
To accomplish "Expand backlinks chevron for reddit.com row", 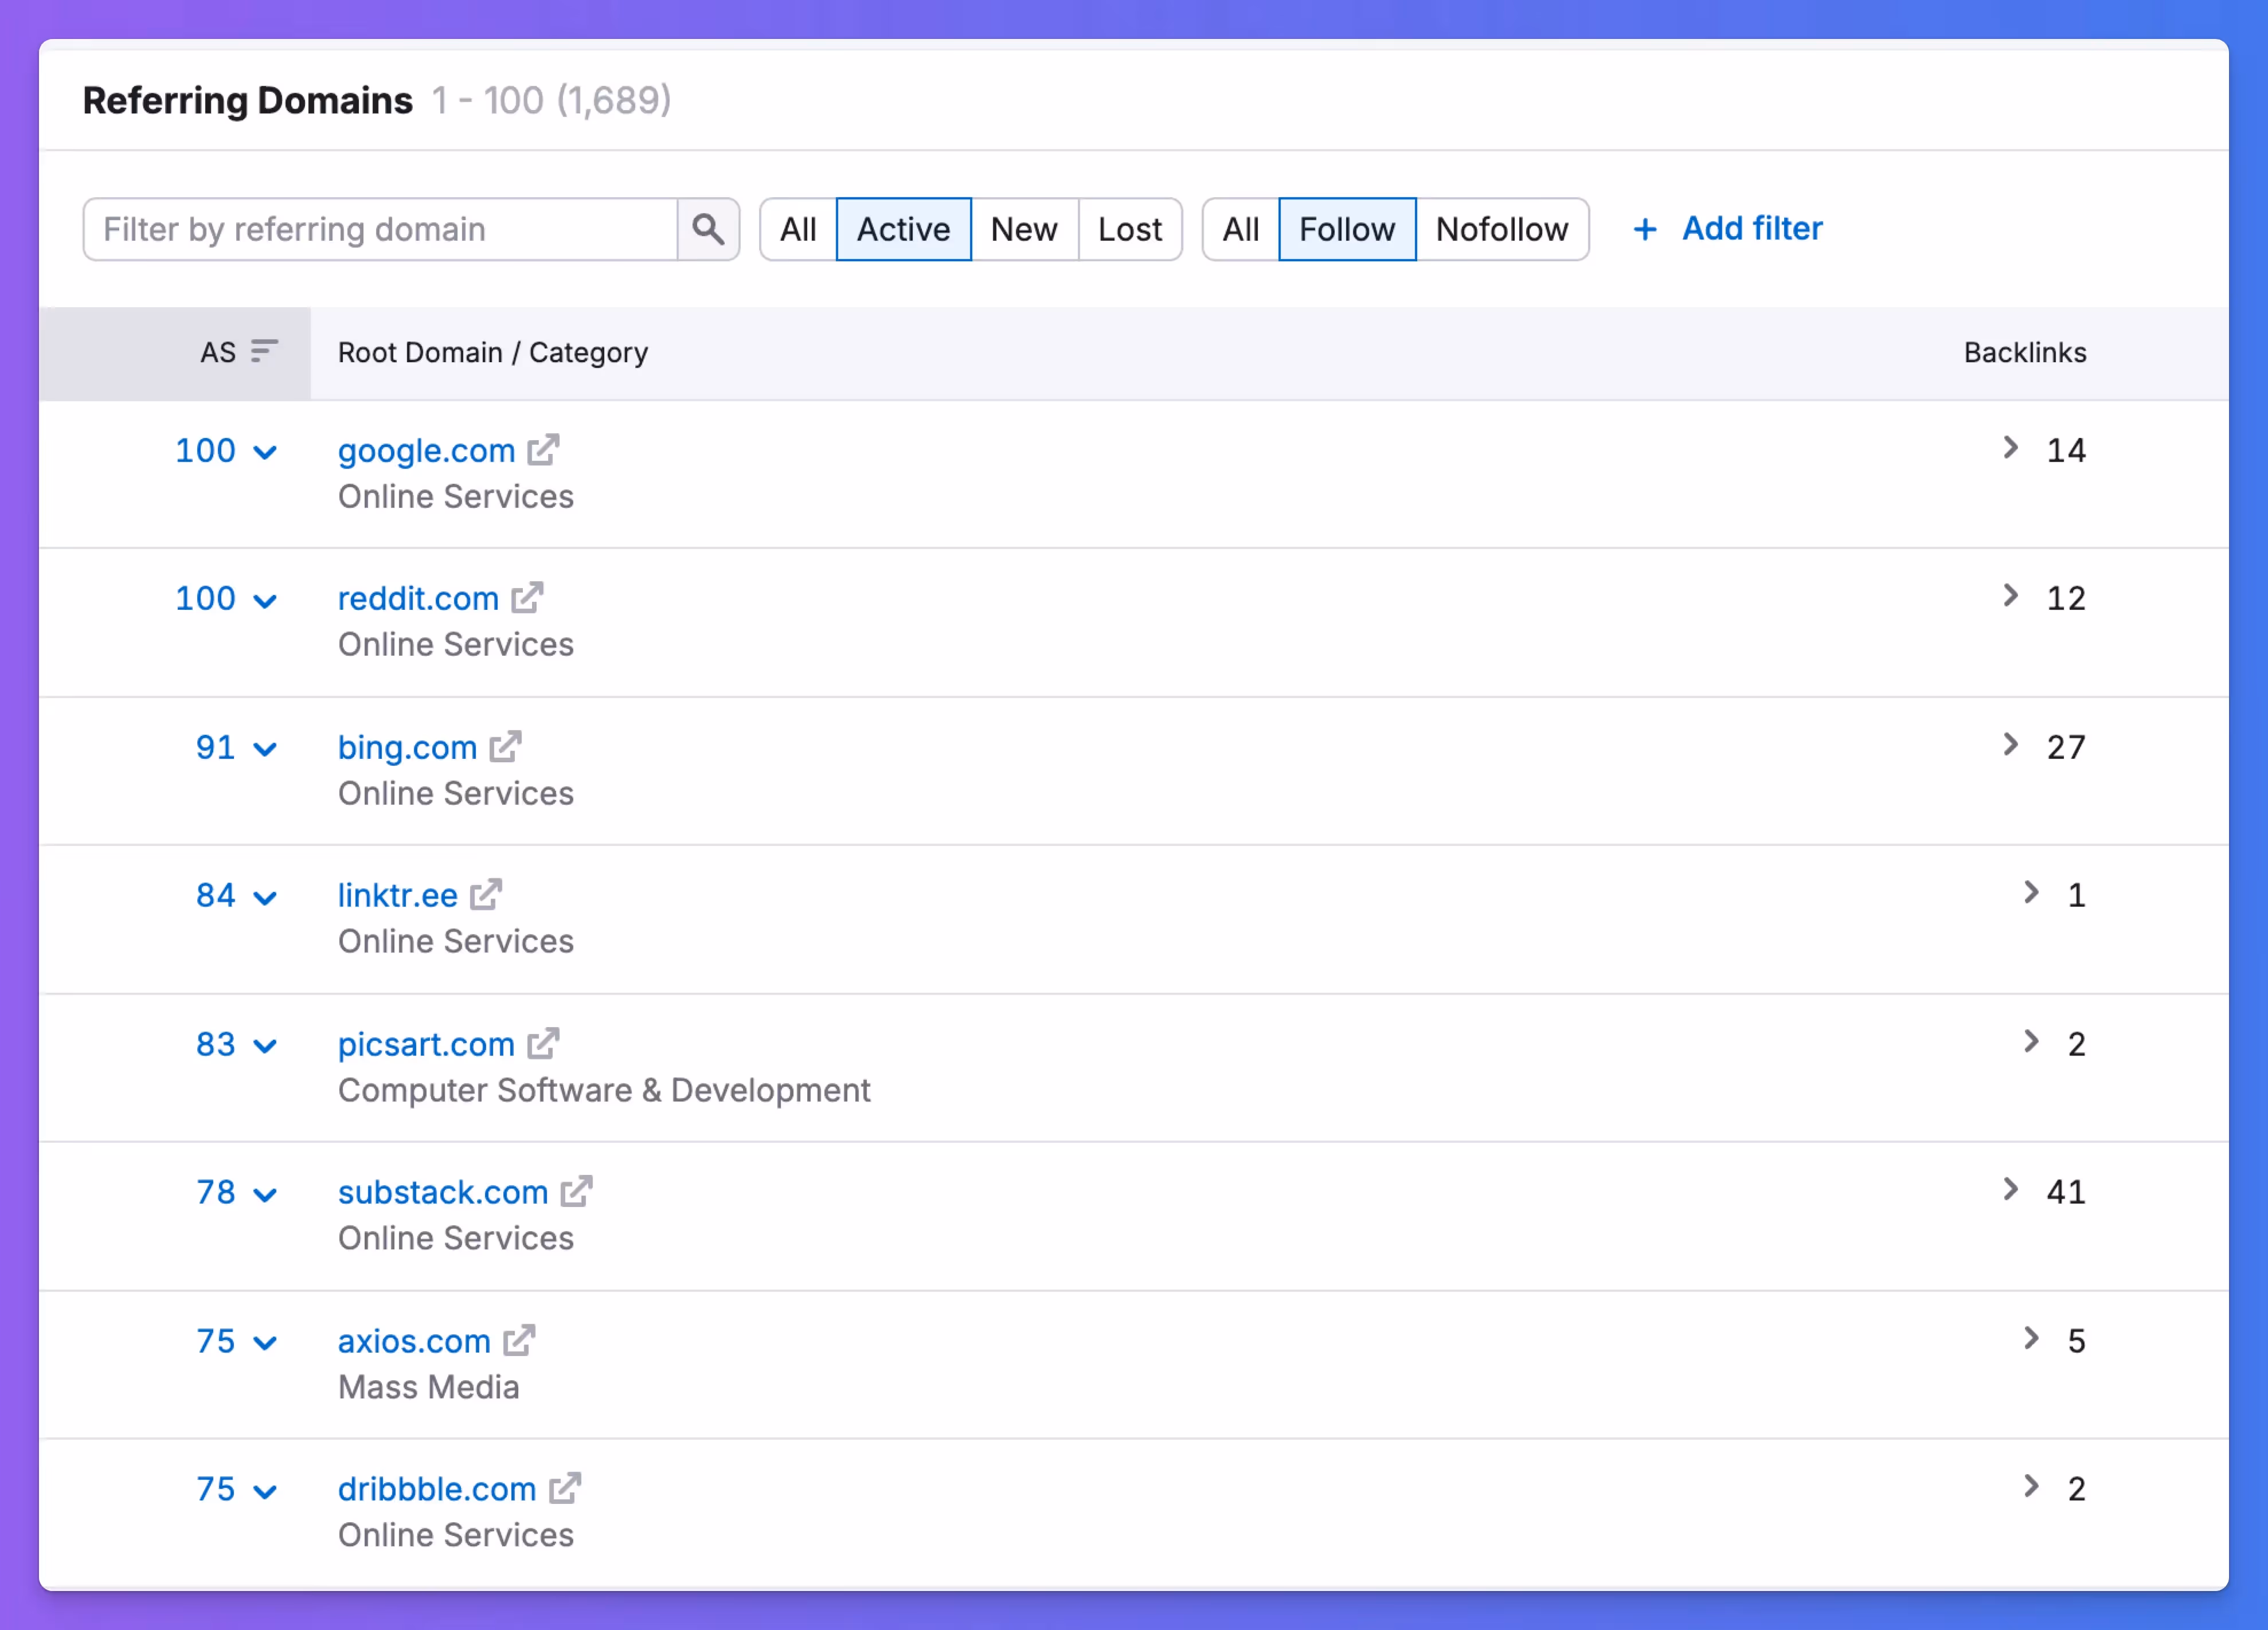I will click(x=2011, y=596).
